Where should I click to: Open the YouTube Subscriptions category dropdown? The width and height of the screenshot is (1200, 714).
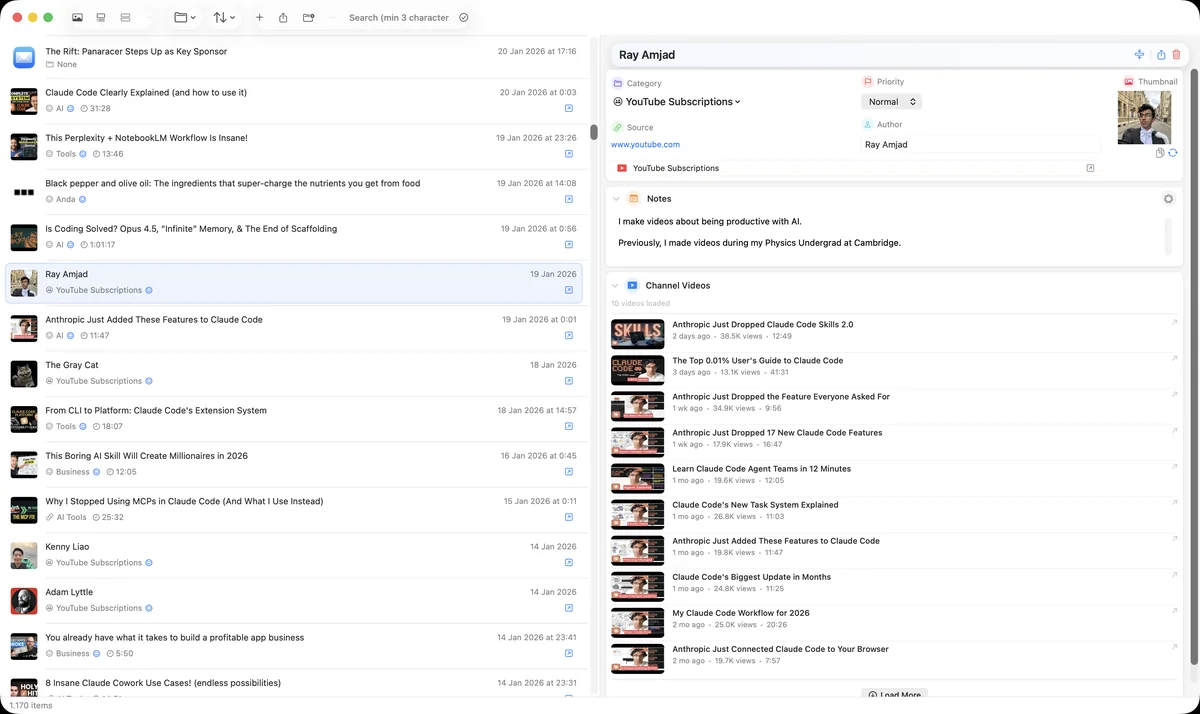[x=677, y=102]
